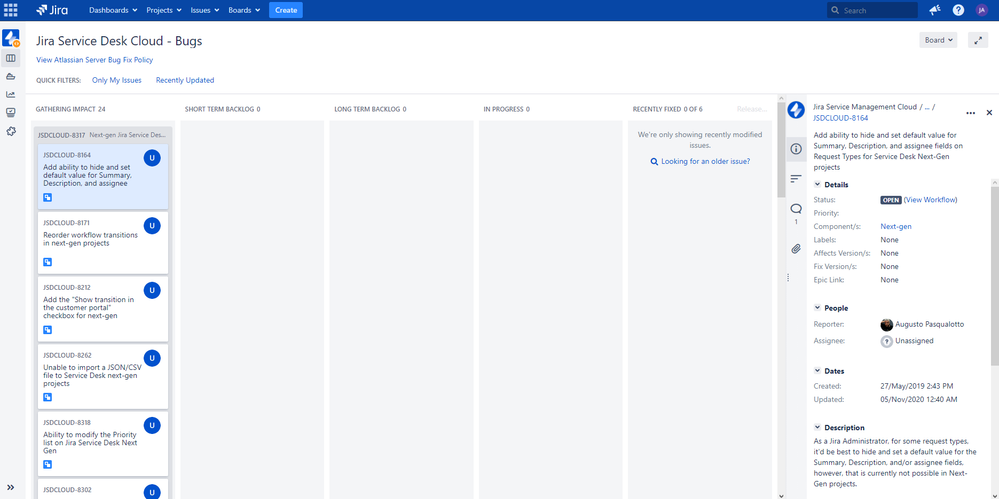Image resolution: width=999 pixels, height=499 pixels.
Task: Open the Projects dropdown menu
Action: point(164,10)
